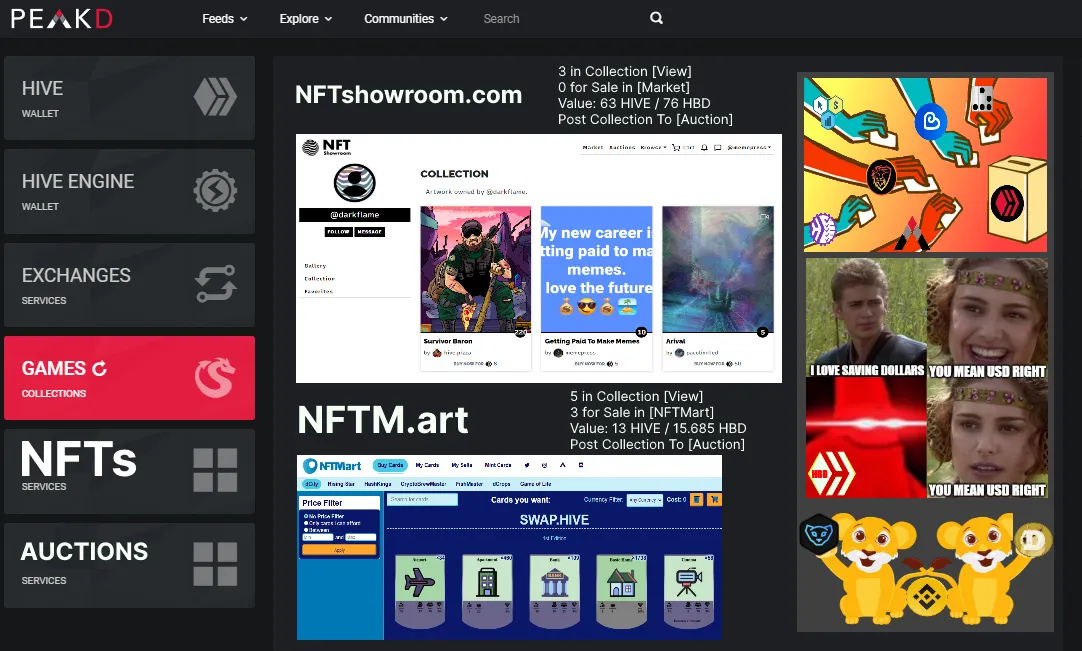The height and width of the screenshot is (651, 1082).
Task: Click the NFTMart logo
Action: tap(332, 466)
